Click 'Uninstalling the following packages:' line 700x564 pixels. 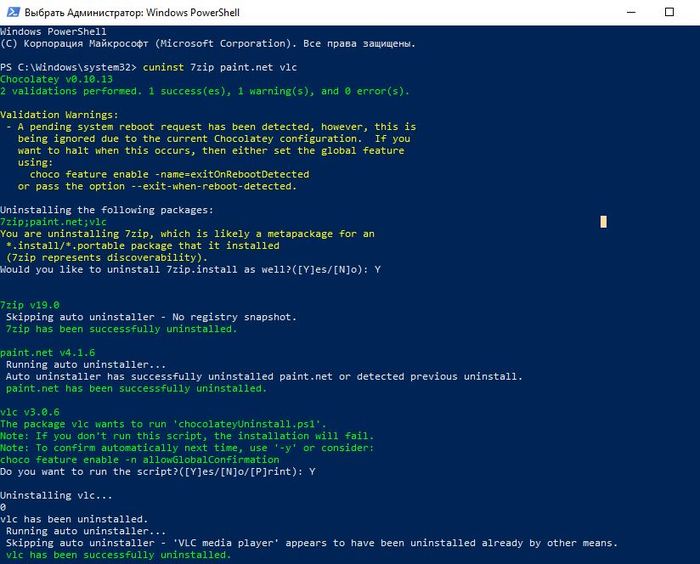point(107,210)
